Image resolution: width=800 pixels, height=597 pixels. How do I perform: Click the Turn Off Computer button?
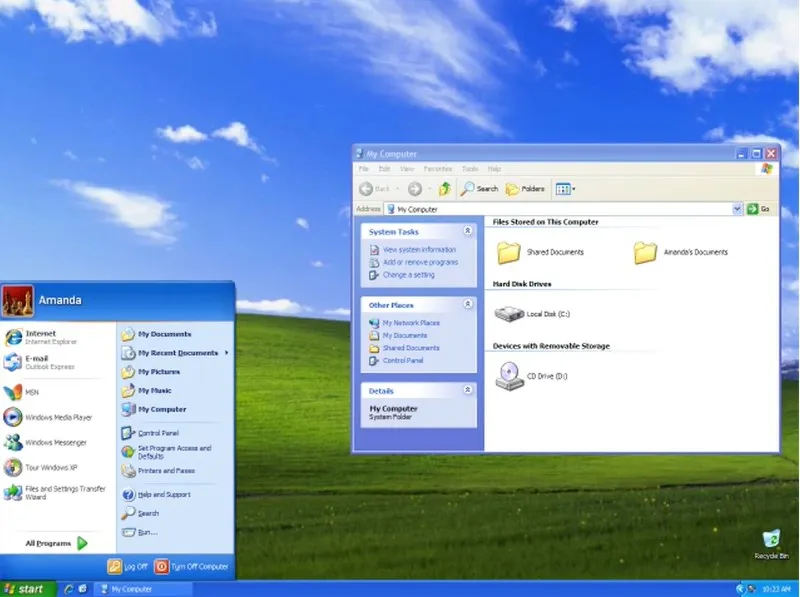tap(192, 566)
